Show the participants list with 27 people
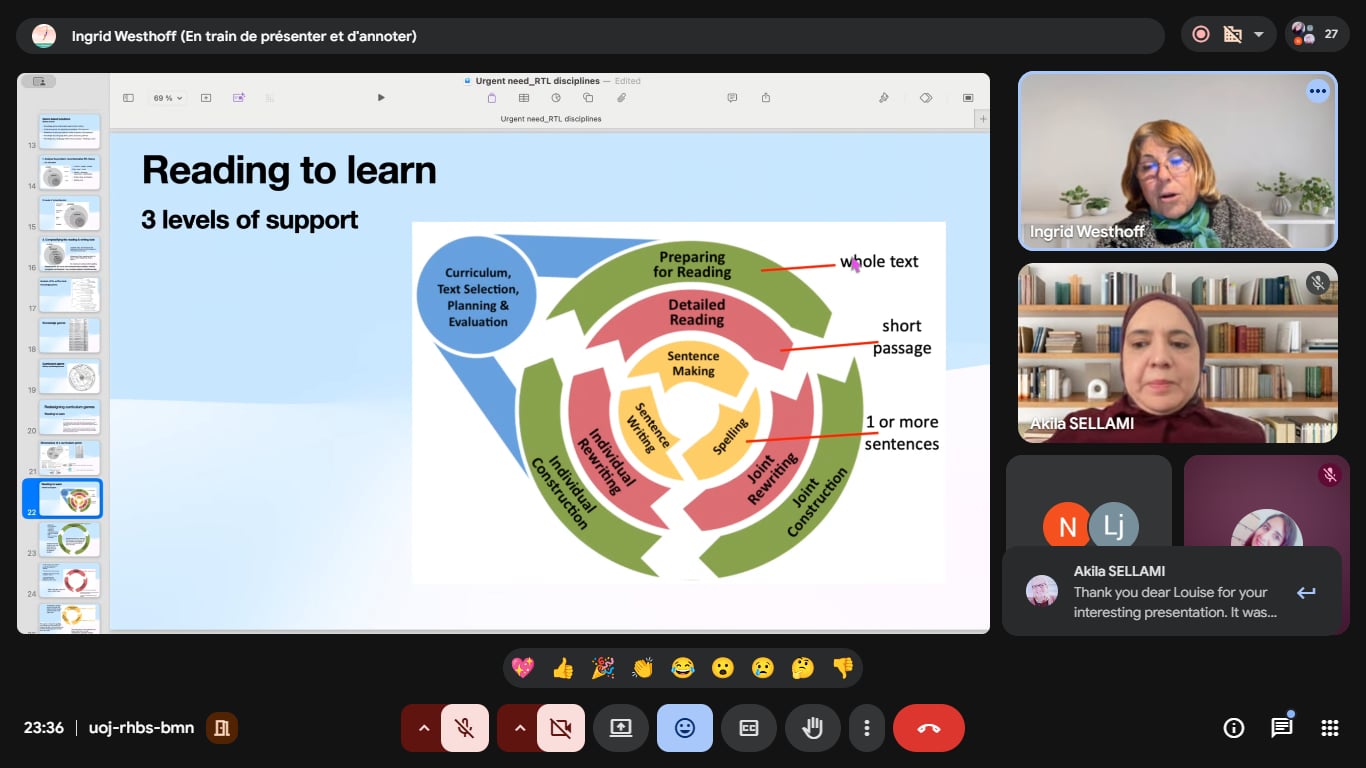The image size is (1366, 768). pos(1317,34)
